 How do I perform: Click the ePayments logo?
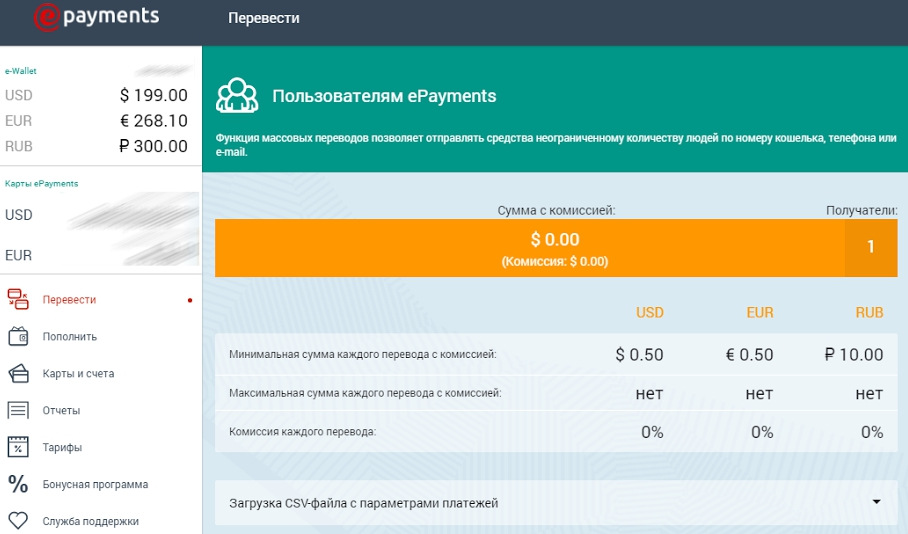97,17
